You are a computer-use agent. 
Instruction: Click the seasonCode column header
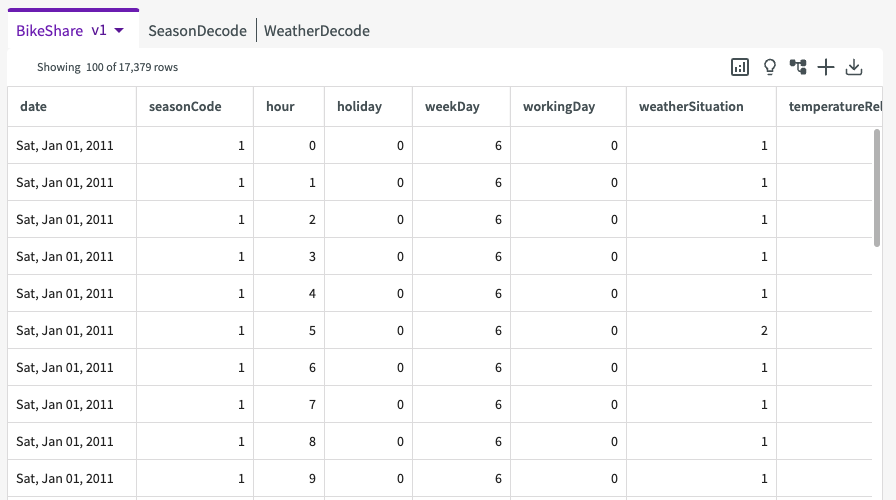[195, 106]
